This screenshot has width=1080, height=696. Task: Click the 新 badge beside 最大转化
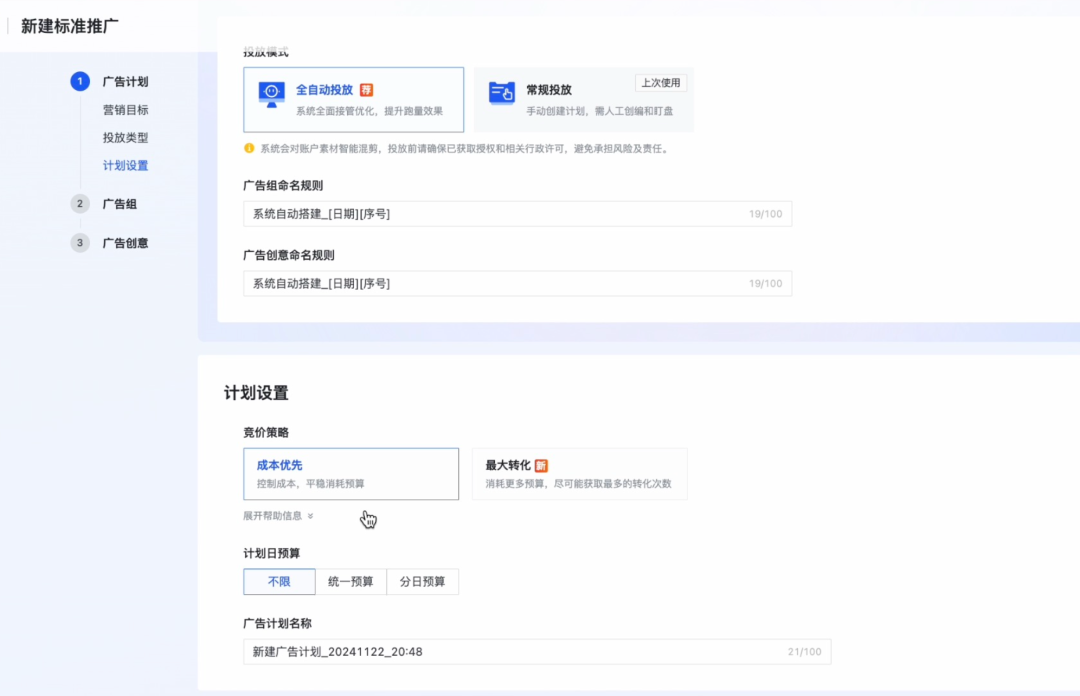coord(541,466)
